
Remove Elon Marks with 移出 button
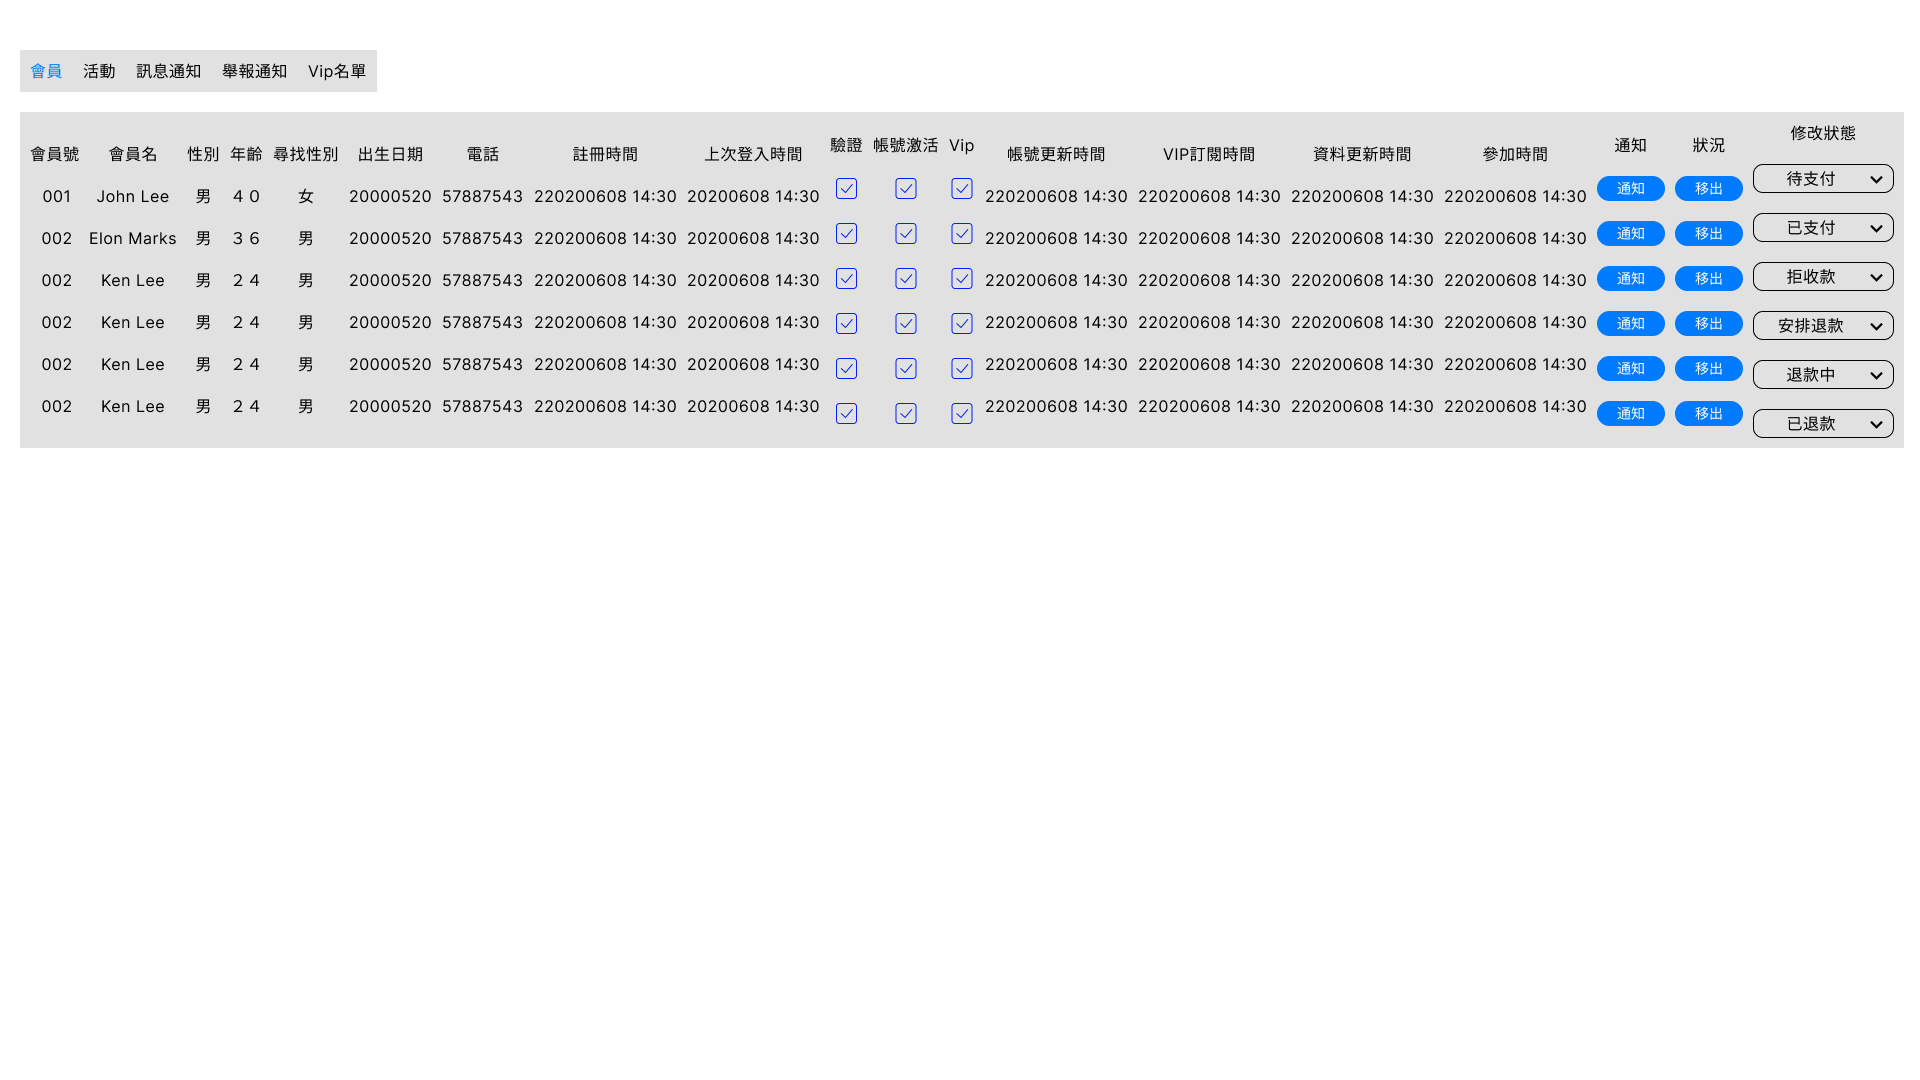tap(1708, 233)
